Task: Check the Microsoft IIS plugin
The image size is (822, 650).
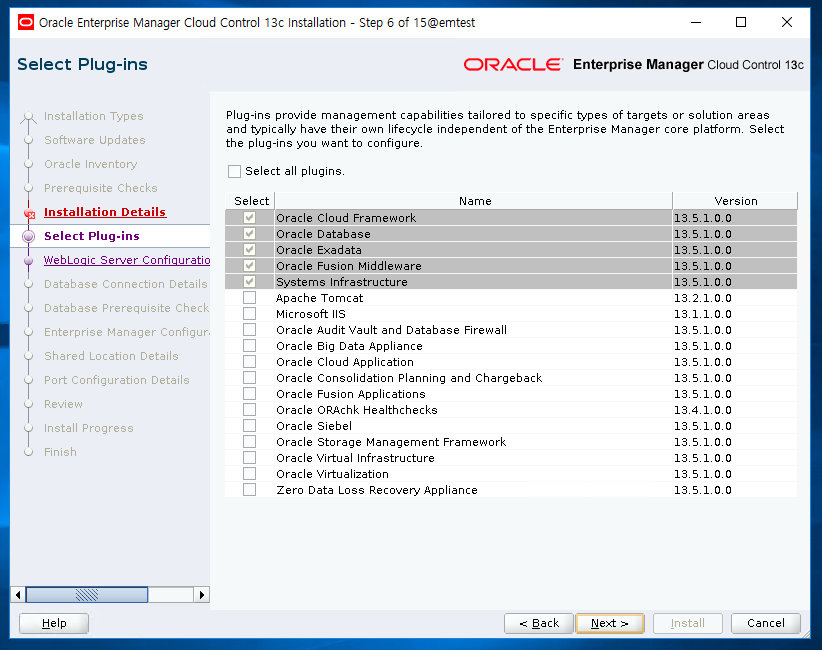Action: click(x=251, y=314)
